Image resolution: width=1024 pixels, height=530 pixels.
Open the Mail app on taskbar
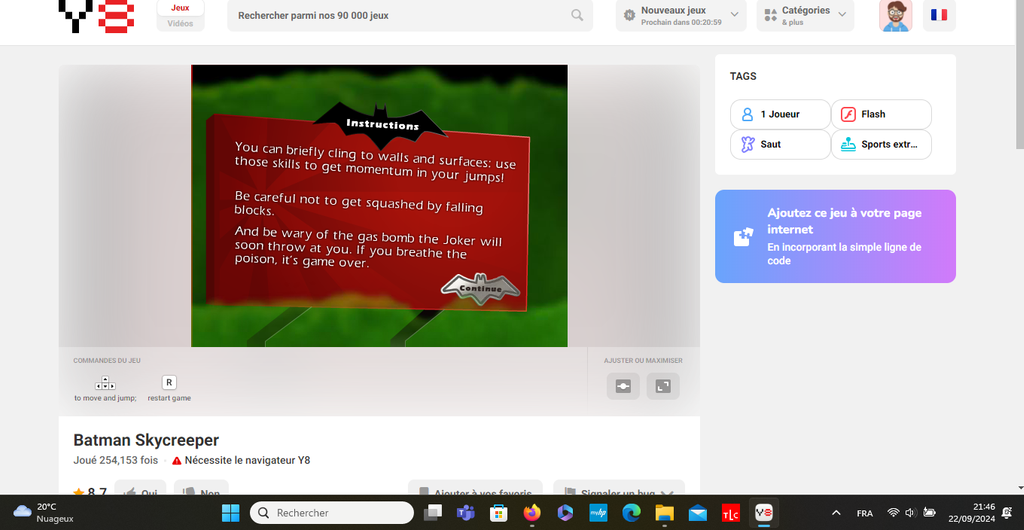click(x=697, y=513)
